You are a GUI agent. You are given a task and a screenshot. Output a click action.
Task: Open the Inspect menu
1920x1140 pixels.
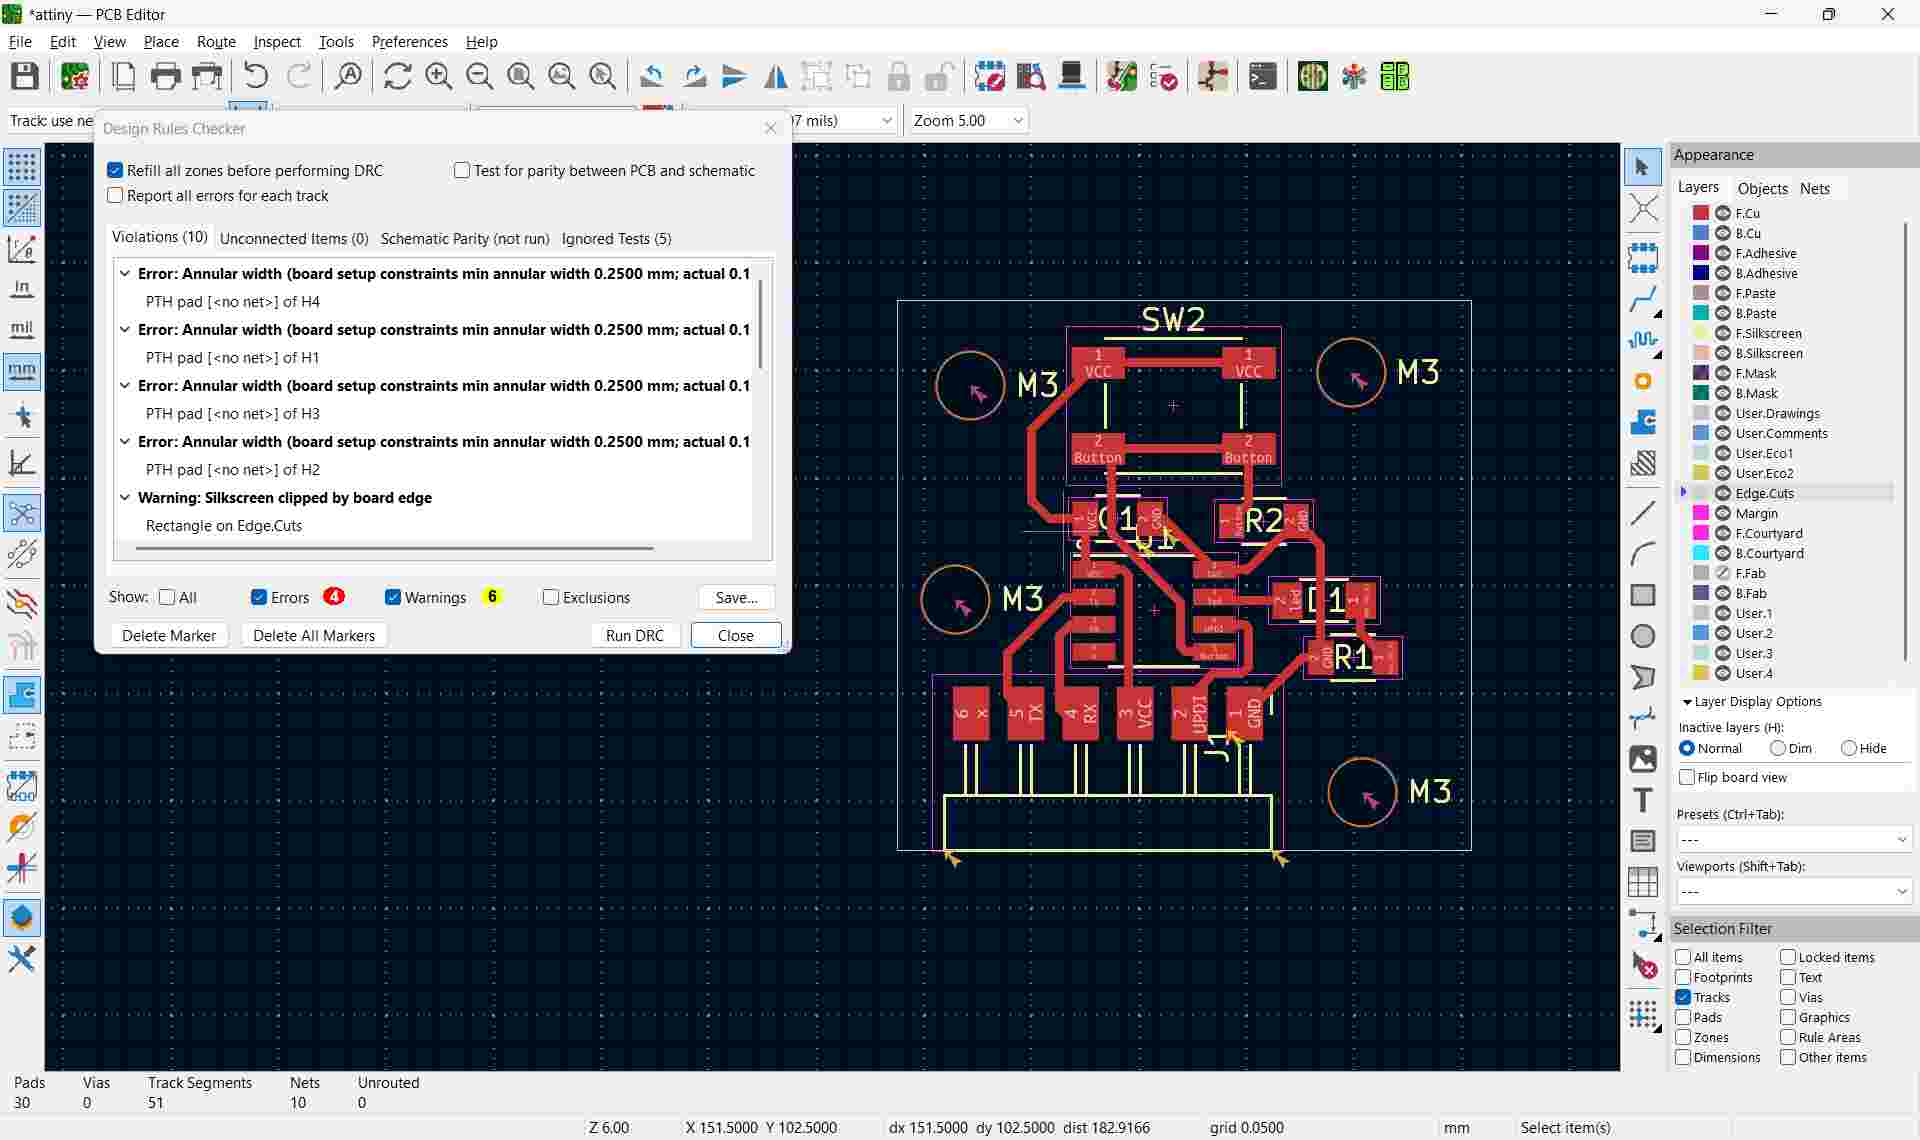(277, 42)
